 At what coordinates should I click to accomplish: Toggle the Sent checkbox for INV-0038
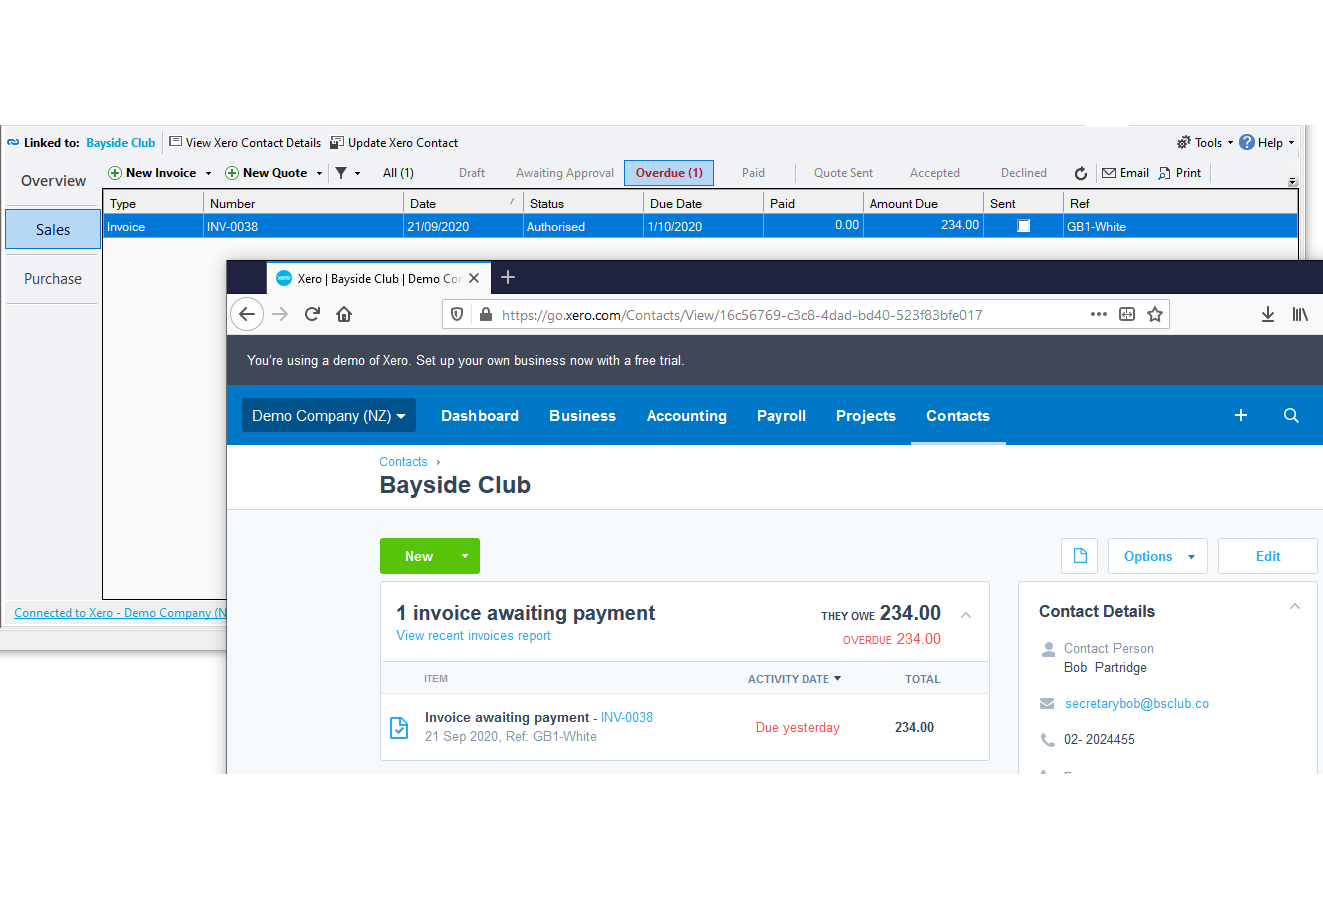(x=1023, y=226)
